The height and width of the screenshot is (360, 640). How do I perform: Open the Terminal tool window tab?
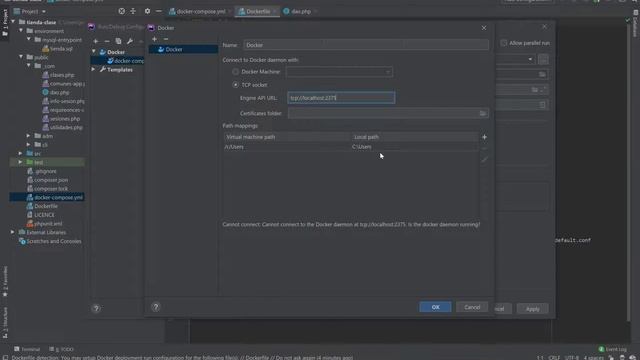coord(27,349)
